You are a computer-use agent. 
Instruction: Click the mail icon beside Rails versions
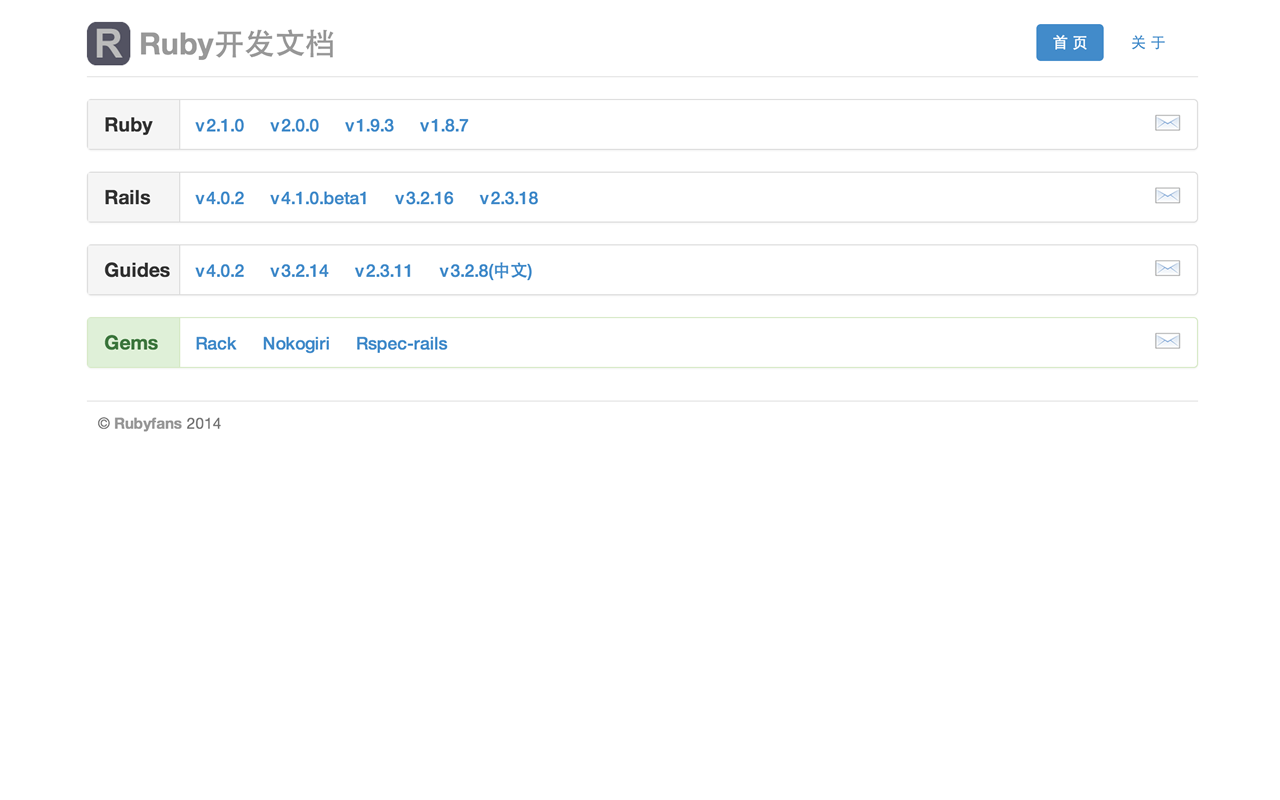pyautogui.click(x=1167, y=195)
